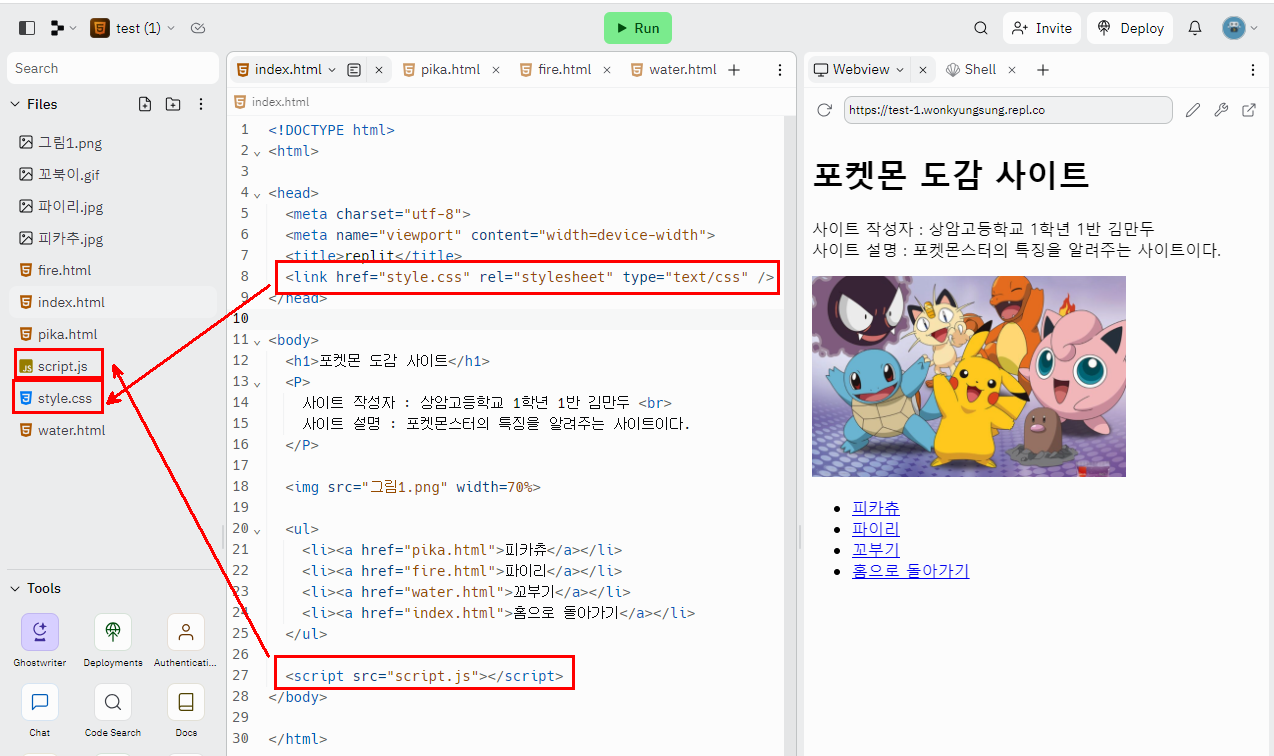This screenshot has height=756, width=1274.
Task: Create a new folder with the folder icon
Action: point(173,104)
